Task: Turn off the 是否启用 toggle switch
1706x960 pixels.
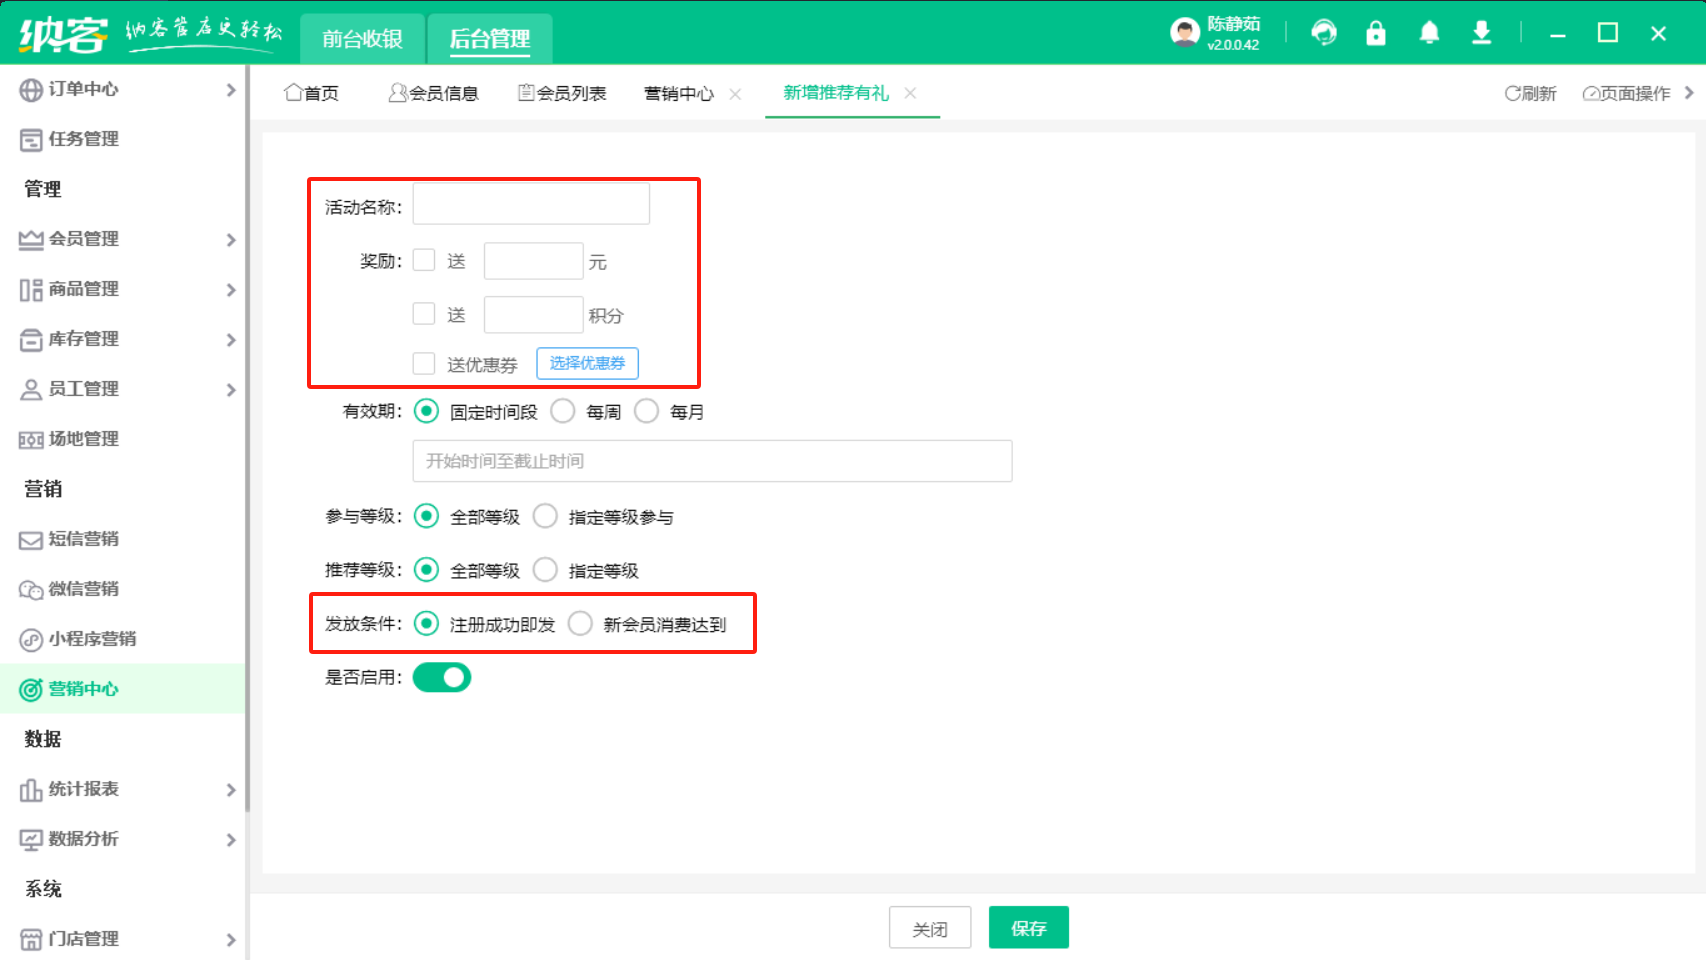Action: pyautogui.click(x=442, y=677)
